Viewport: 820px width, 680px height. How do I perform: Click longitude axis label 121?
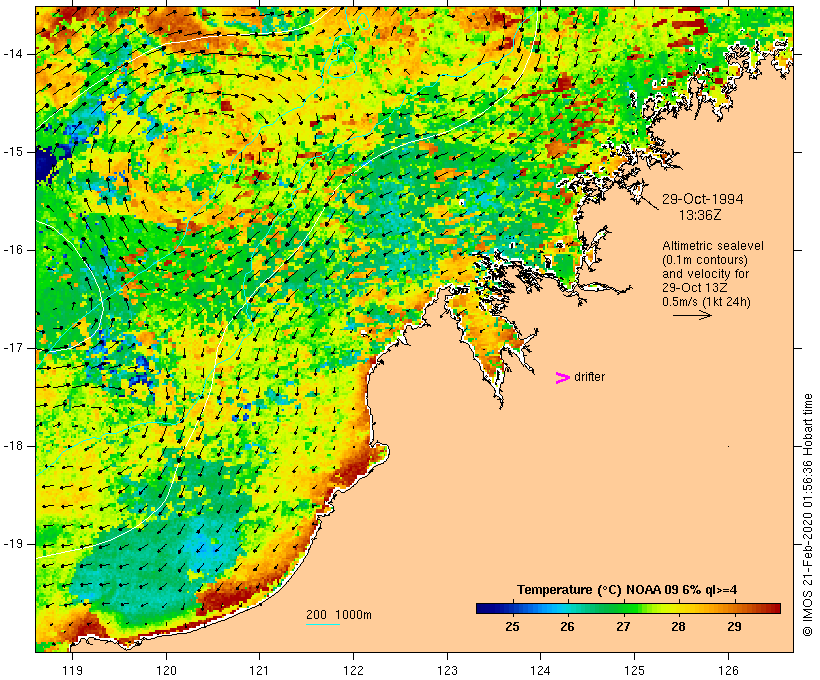259,670
